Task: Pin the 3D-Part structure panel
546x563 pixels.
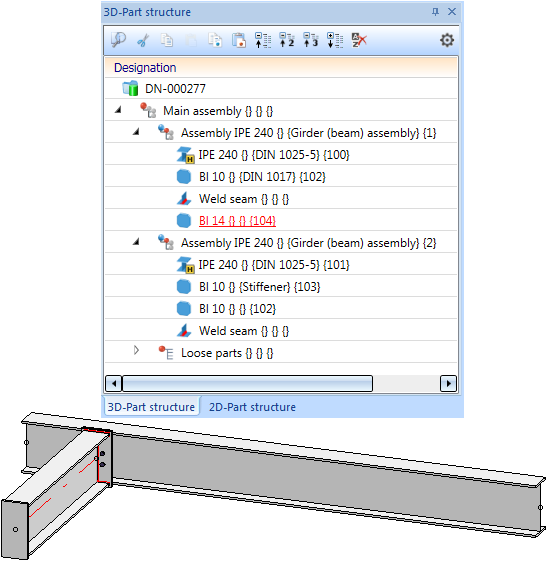Action: click(x=435, y=12)
